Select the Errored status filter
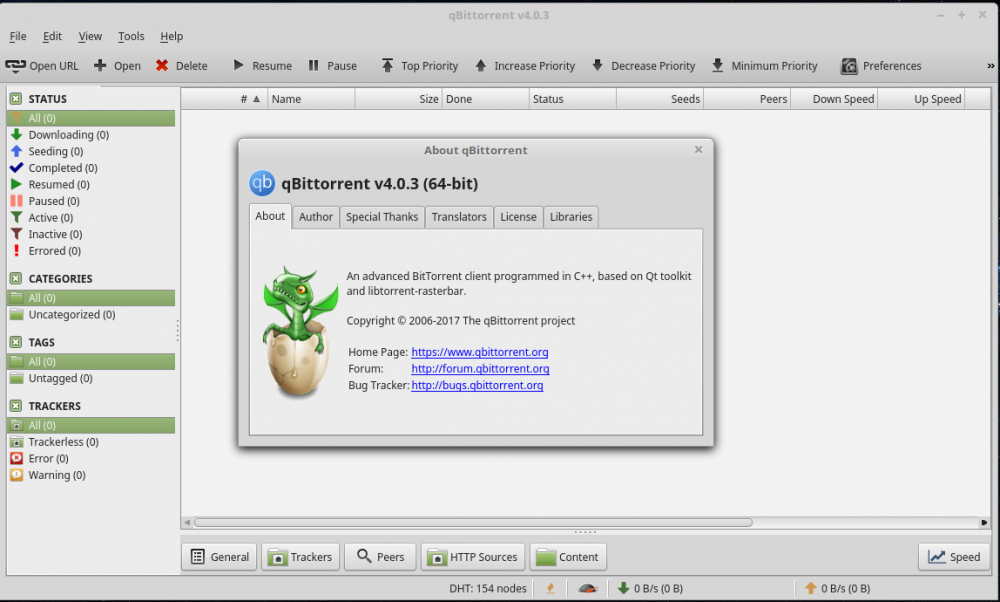The width and height of the screenshot is (1000, 602). click(x=91, y=251)
